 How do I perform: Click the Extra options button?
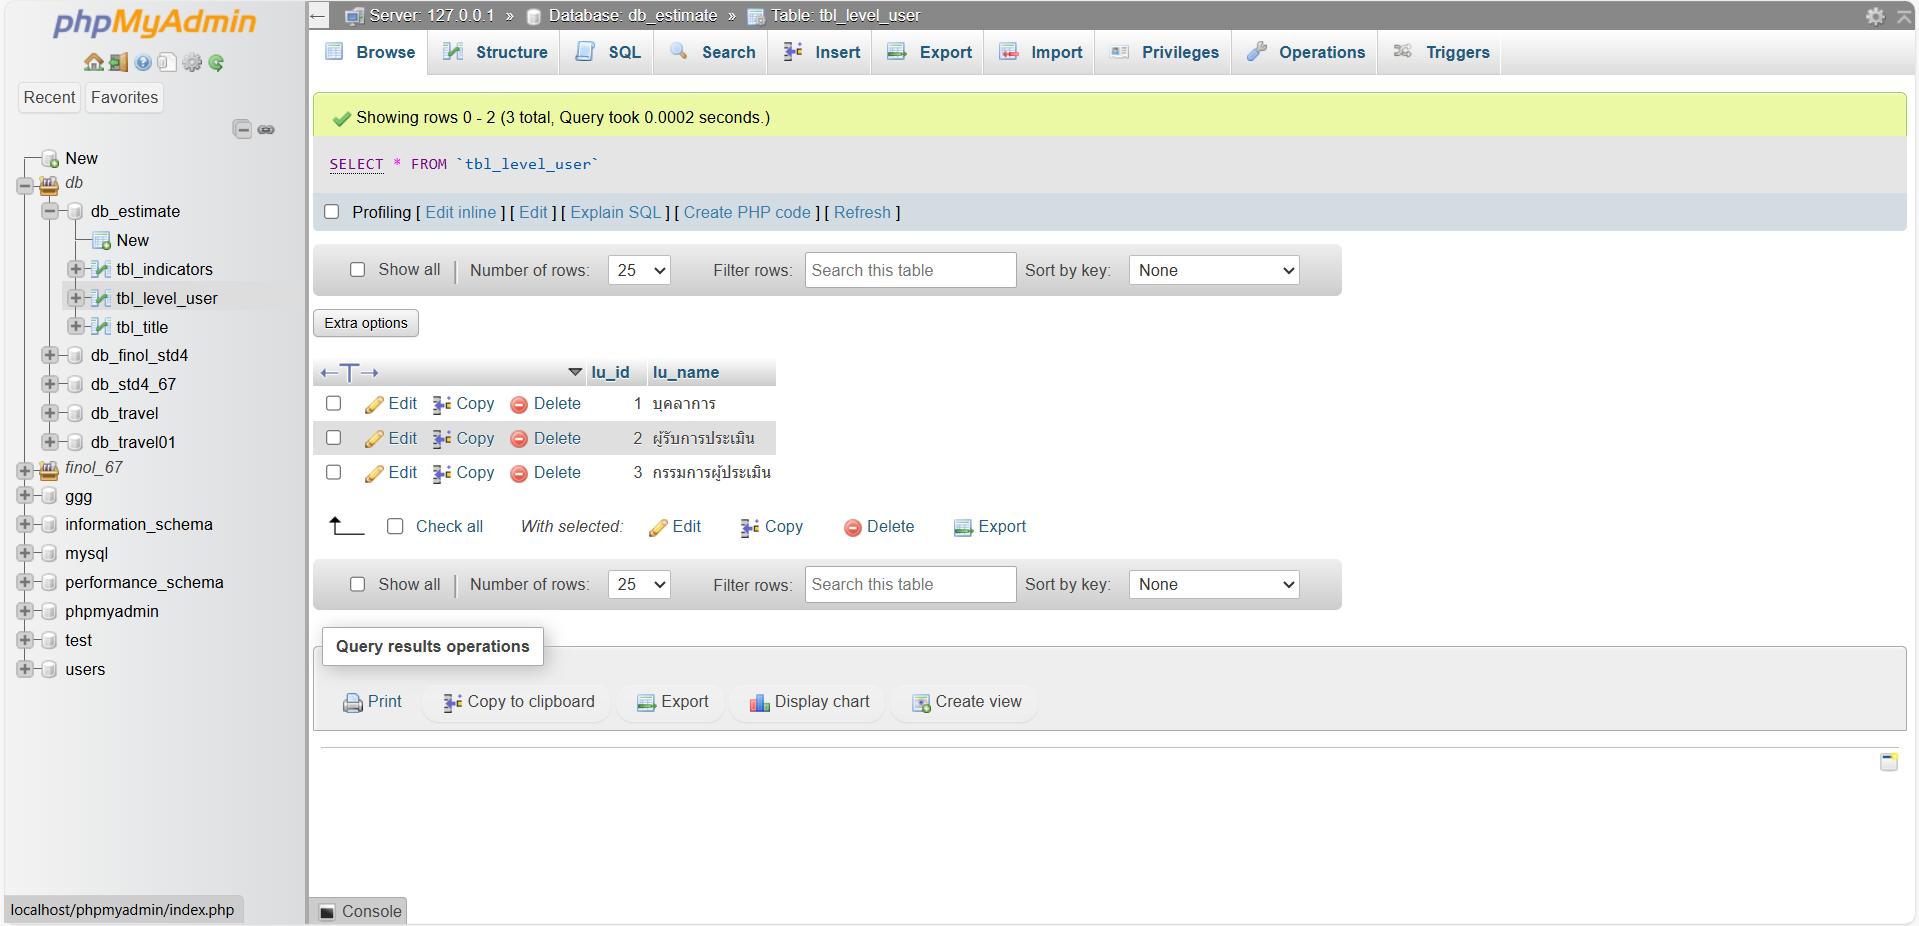click(x=366, y=323)
